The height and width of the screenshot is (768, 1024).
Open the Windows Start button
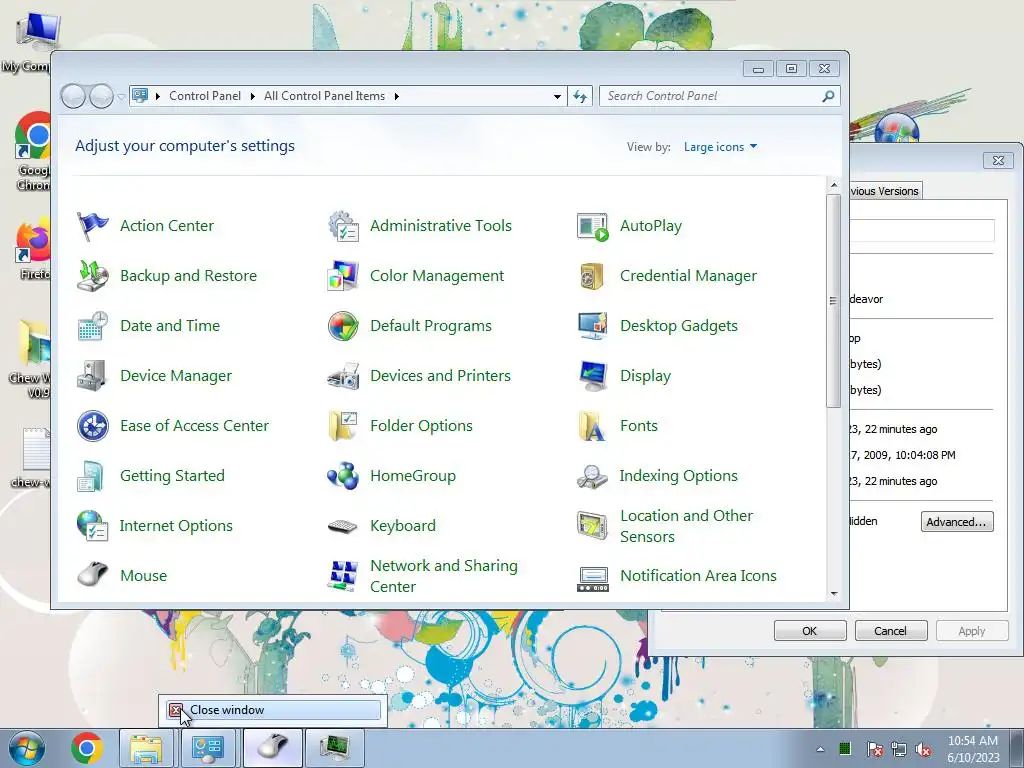tap(27, 748)
